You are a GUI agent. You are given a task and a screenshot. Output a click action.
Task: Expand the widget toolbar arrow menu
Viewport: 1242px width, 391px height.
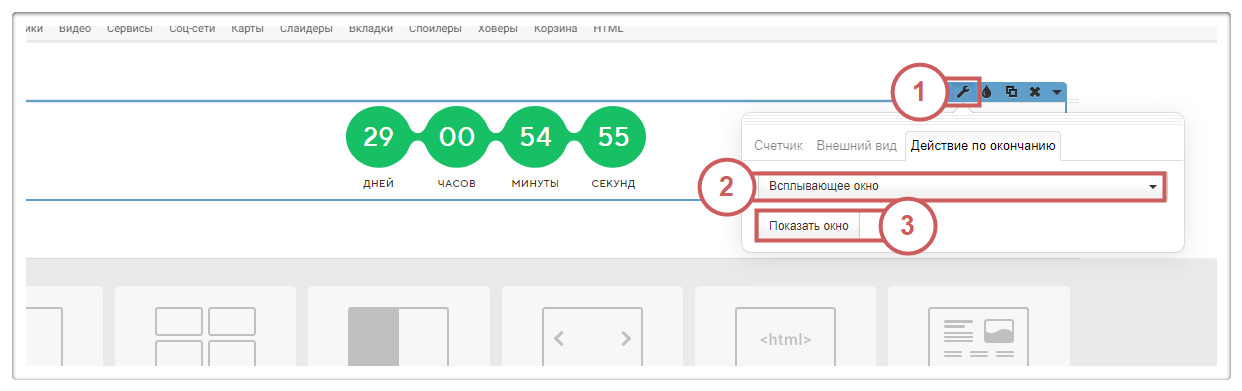(x=1057, y=92)
